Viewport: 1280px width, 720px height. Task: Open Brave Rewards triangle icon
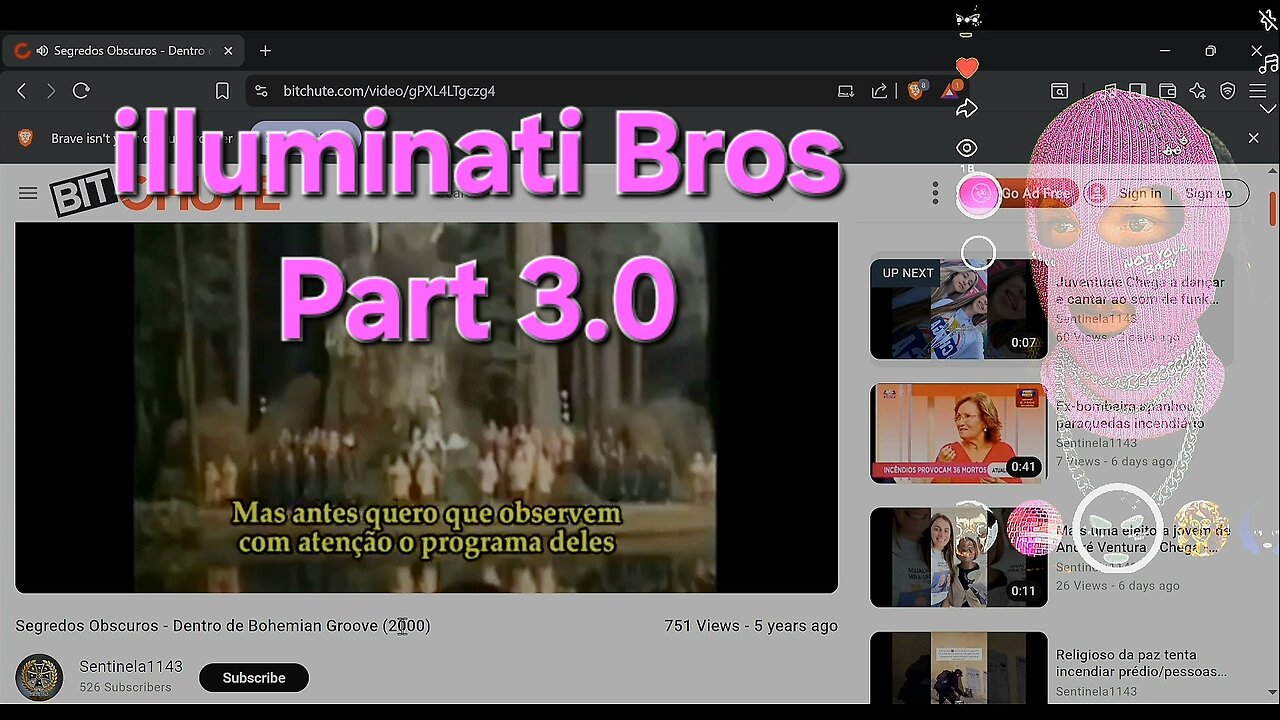click(948, 91)
